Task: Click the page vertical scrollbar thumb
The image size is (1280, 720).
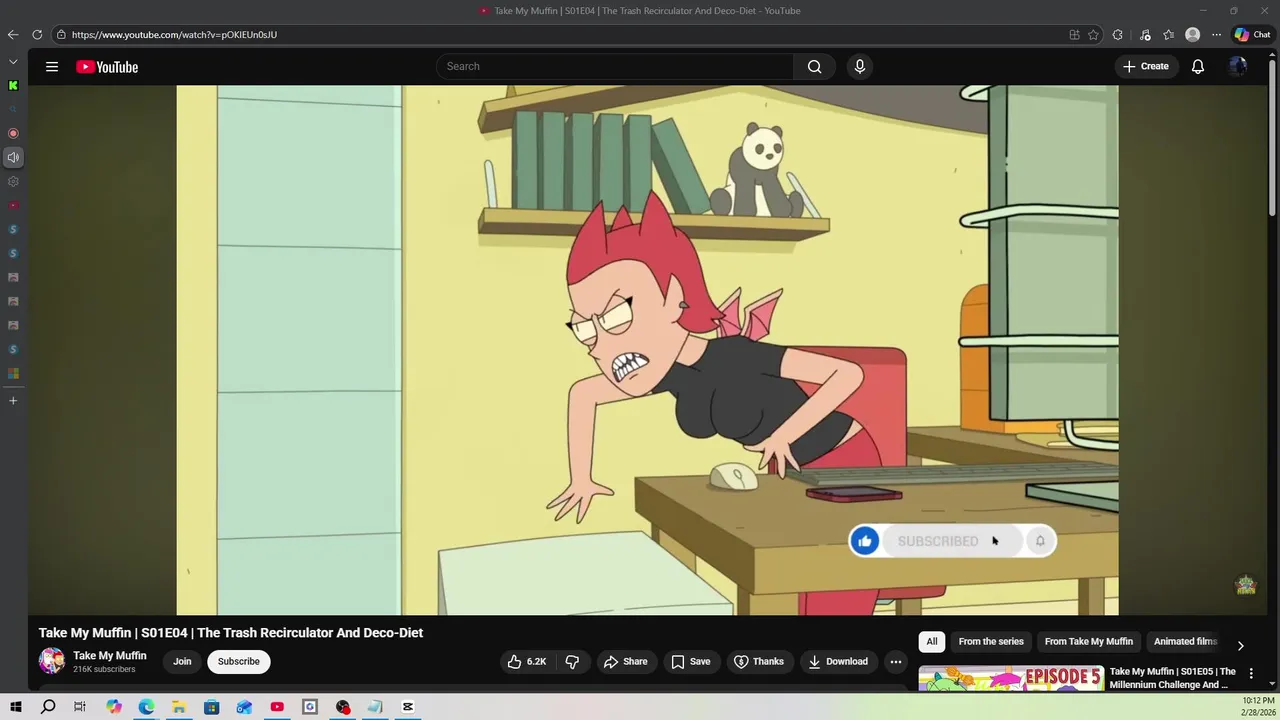Action: tap(1272, 140)
